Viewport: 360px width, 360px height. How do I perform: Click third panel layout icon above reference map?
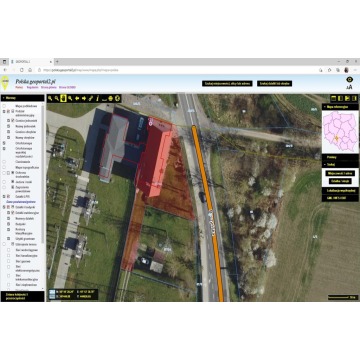click(347, 98)
